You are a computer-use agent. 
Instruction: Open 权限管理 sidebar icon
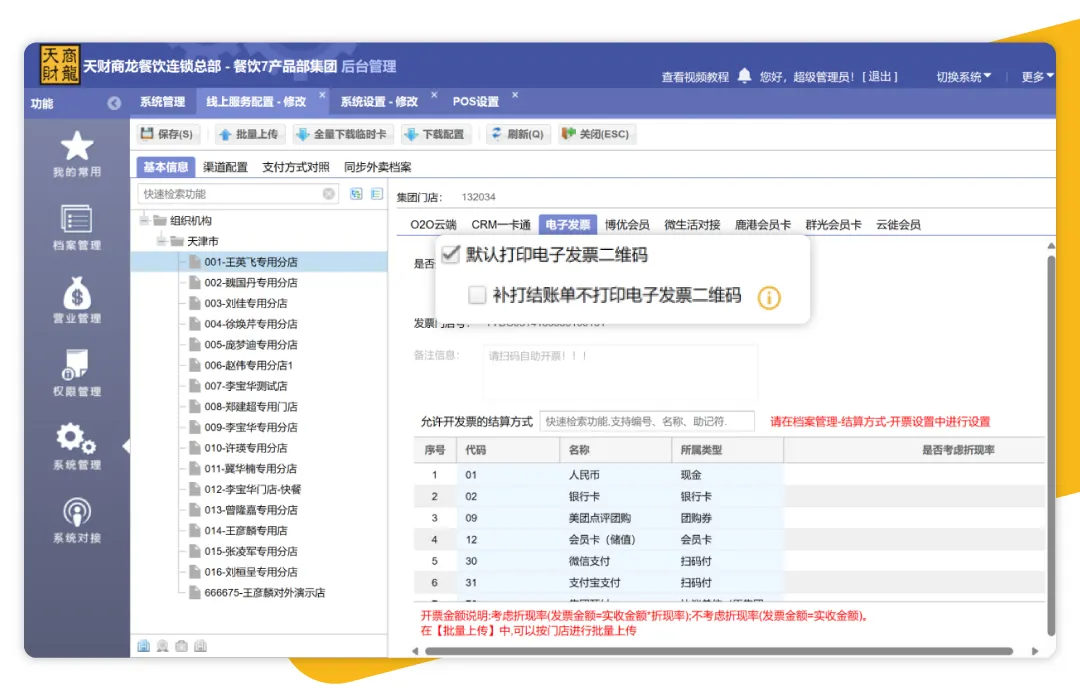click(x=76, y=365)
